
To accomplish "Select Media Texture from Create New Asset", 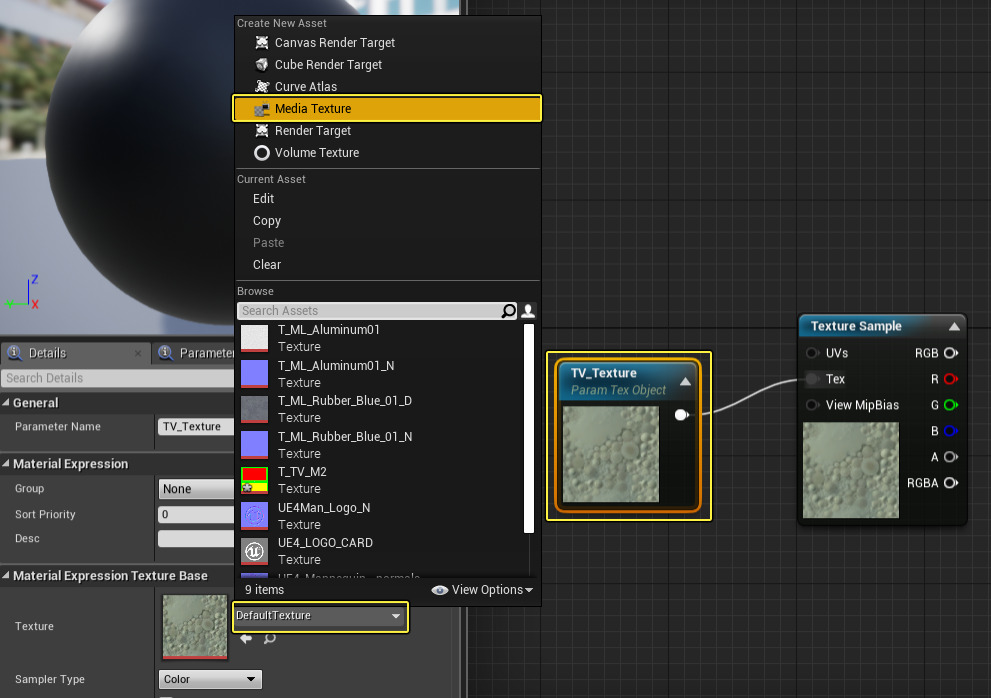I will [x=313, y=109].
